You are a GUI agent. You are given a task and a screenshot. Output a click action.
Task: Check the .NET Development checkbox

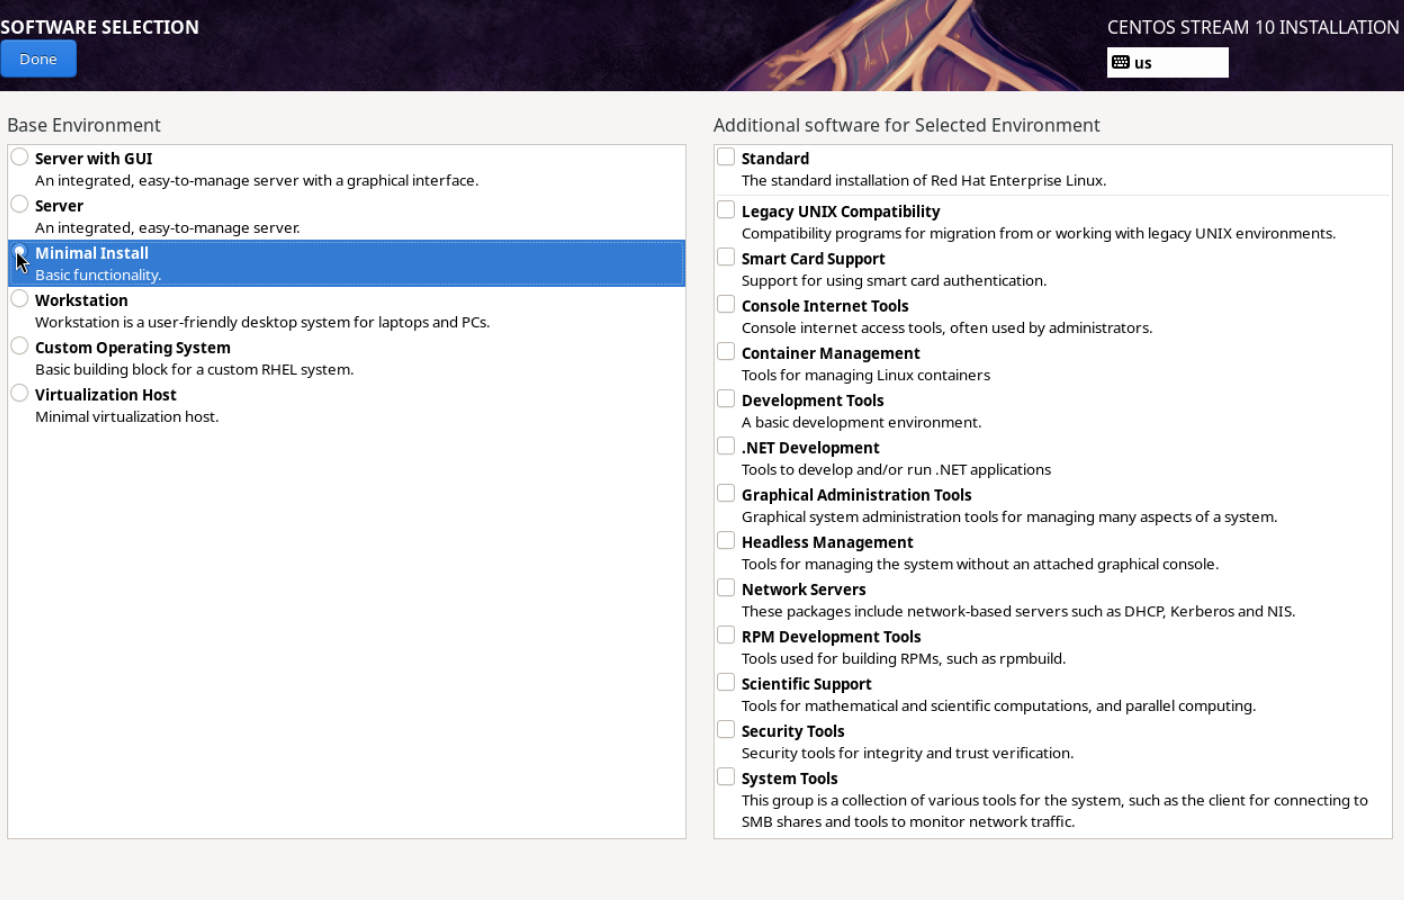pyautogui.click(x=726, y=446)
